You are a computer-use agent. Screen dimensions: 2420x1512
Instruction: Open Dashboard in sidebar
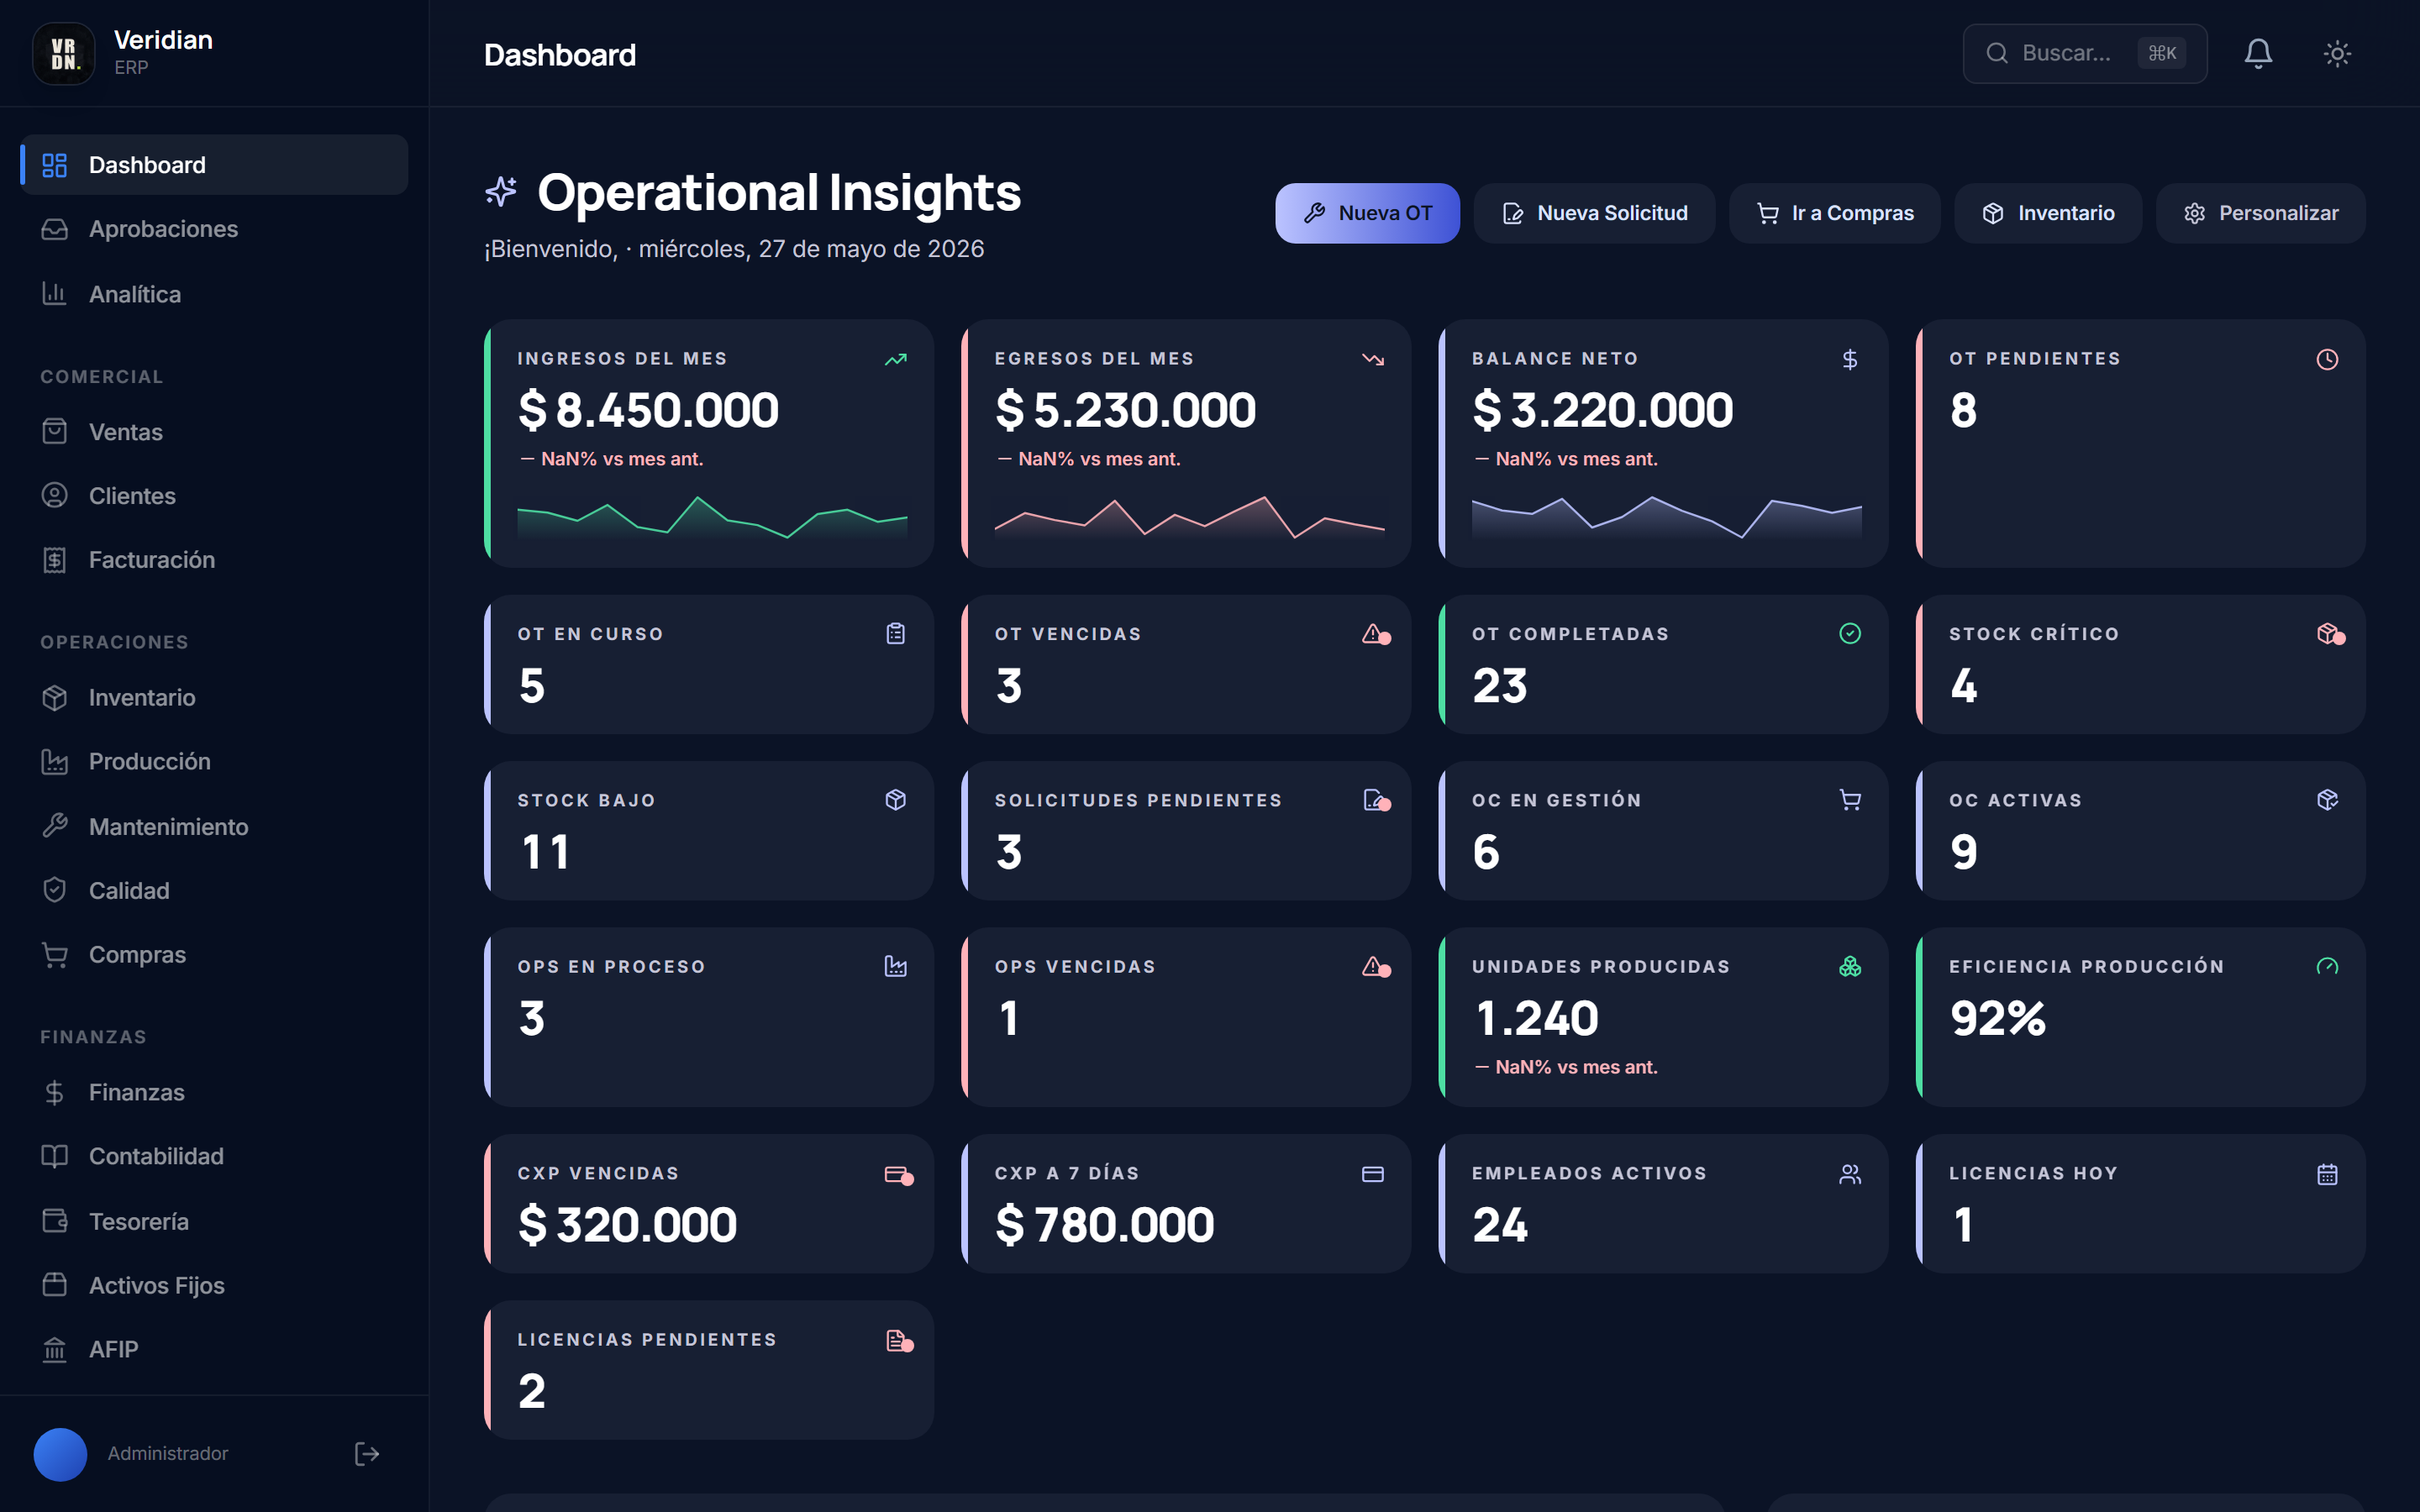click(x=214, y=164)
